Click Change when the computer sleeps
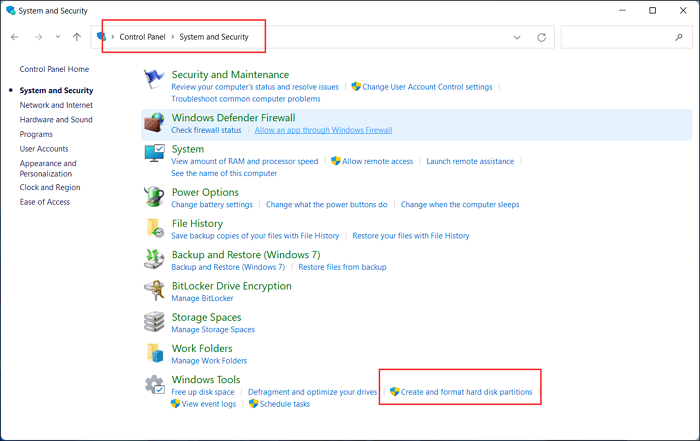Image resolution: width=700 pixels, height=441 pixels. point(460,205)
